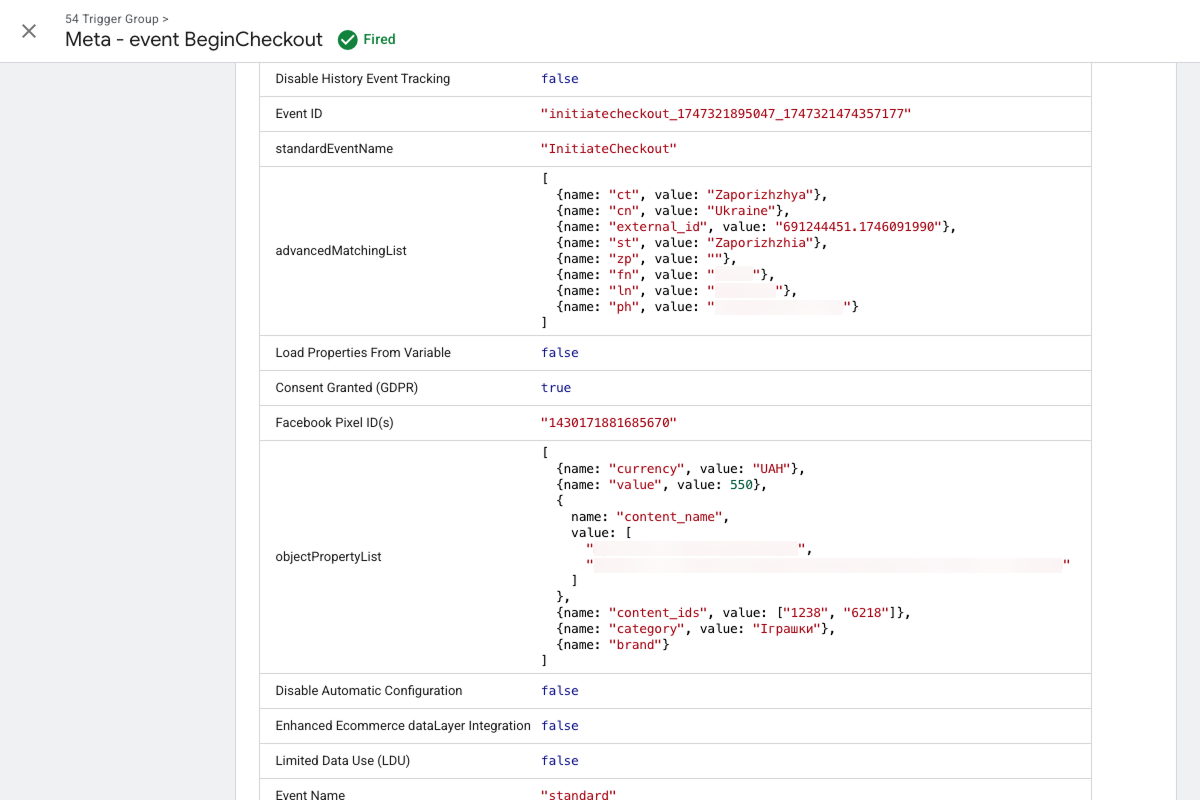Screen dimensions: 1200x800
Task: Click the Meta - event BeginCheckout title
Action: point(194,40)
